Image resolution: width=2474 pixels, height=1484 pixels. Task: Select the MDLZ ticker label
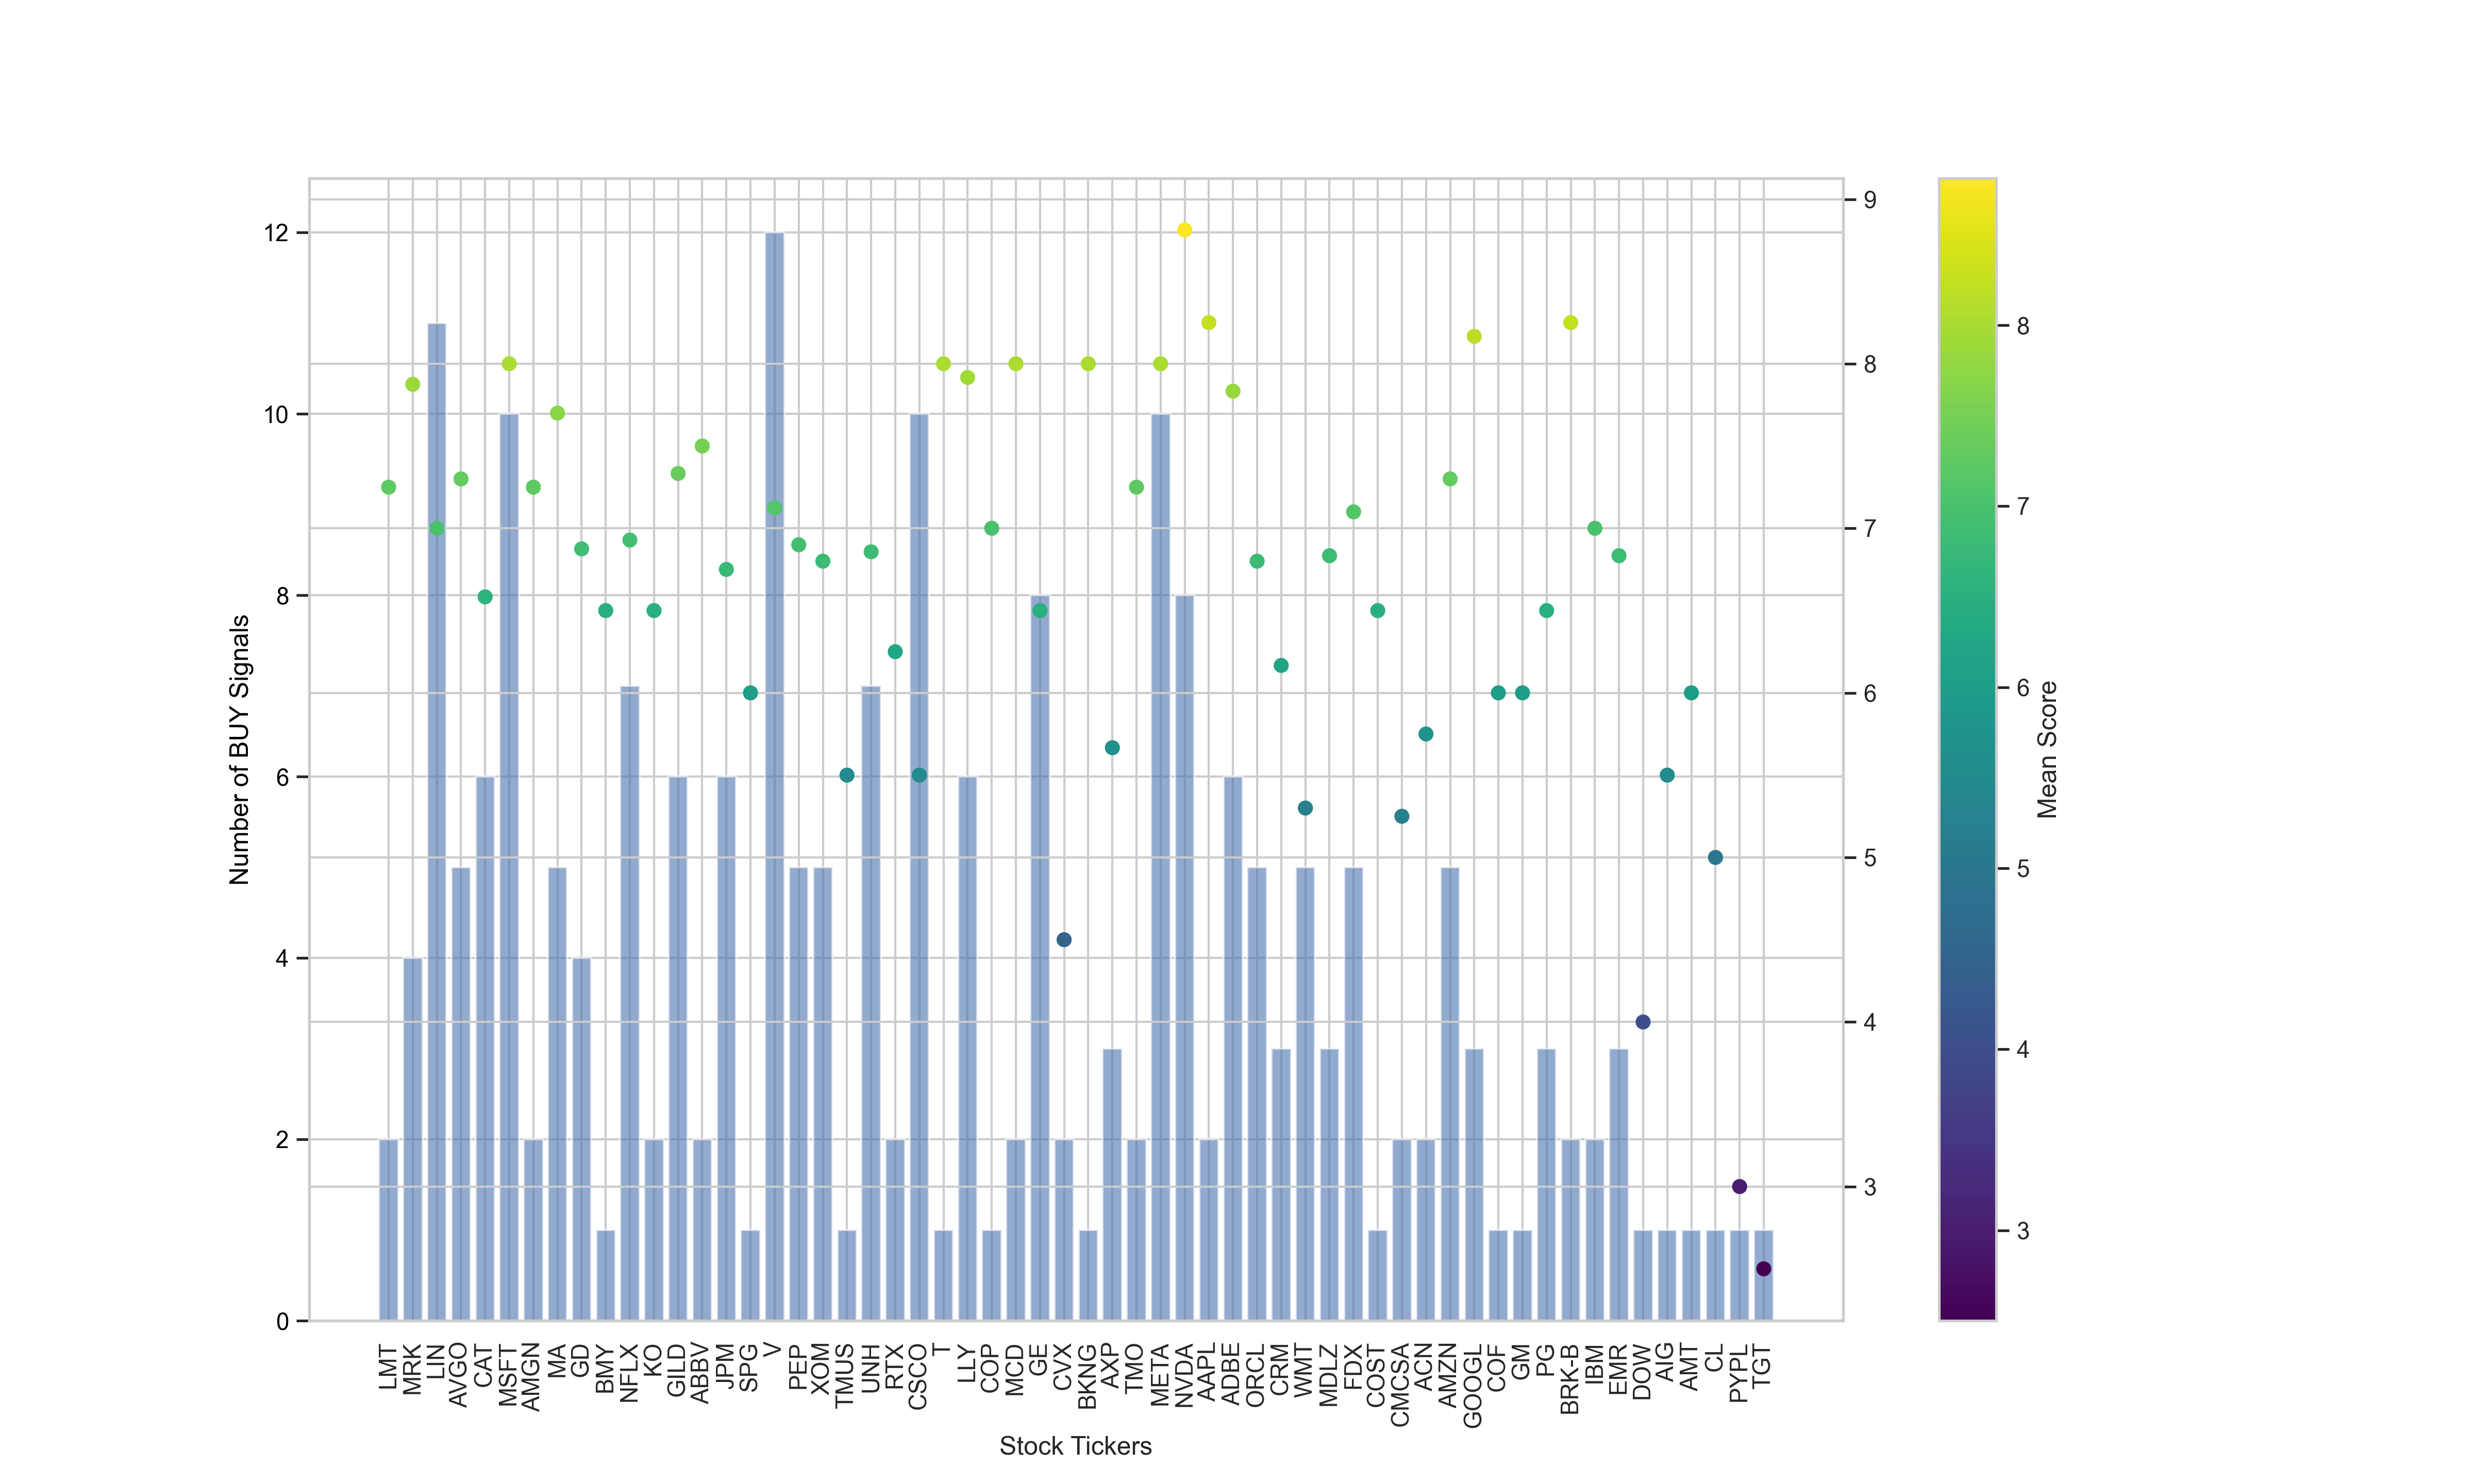[1329, 1376]
